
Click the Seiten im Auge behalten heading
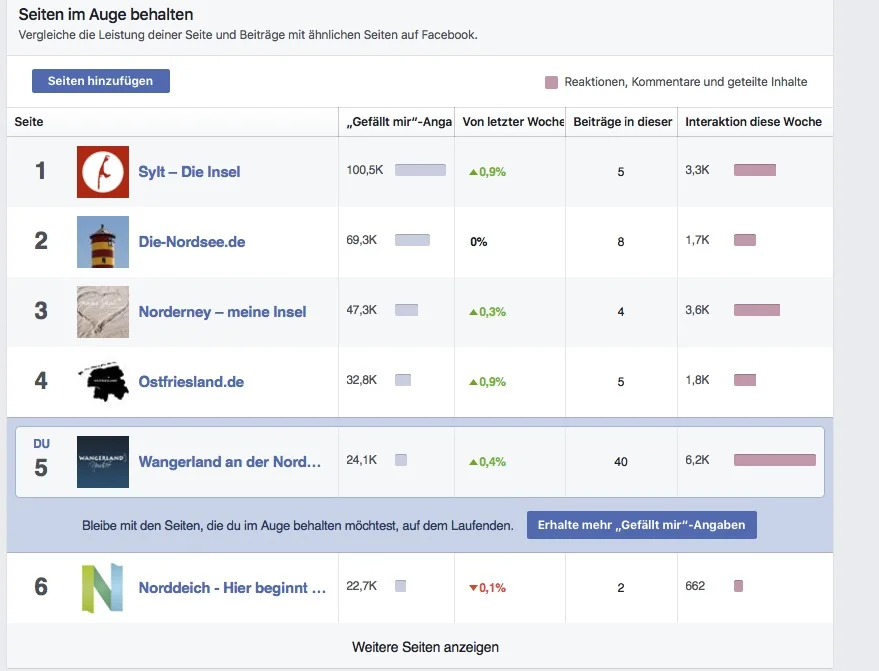105,14
